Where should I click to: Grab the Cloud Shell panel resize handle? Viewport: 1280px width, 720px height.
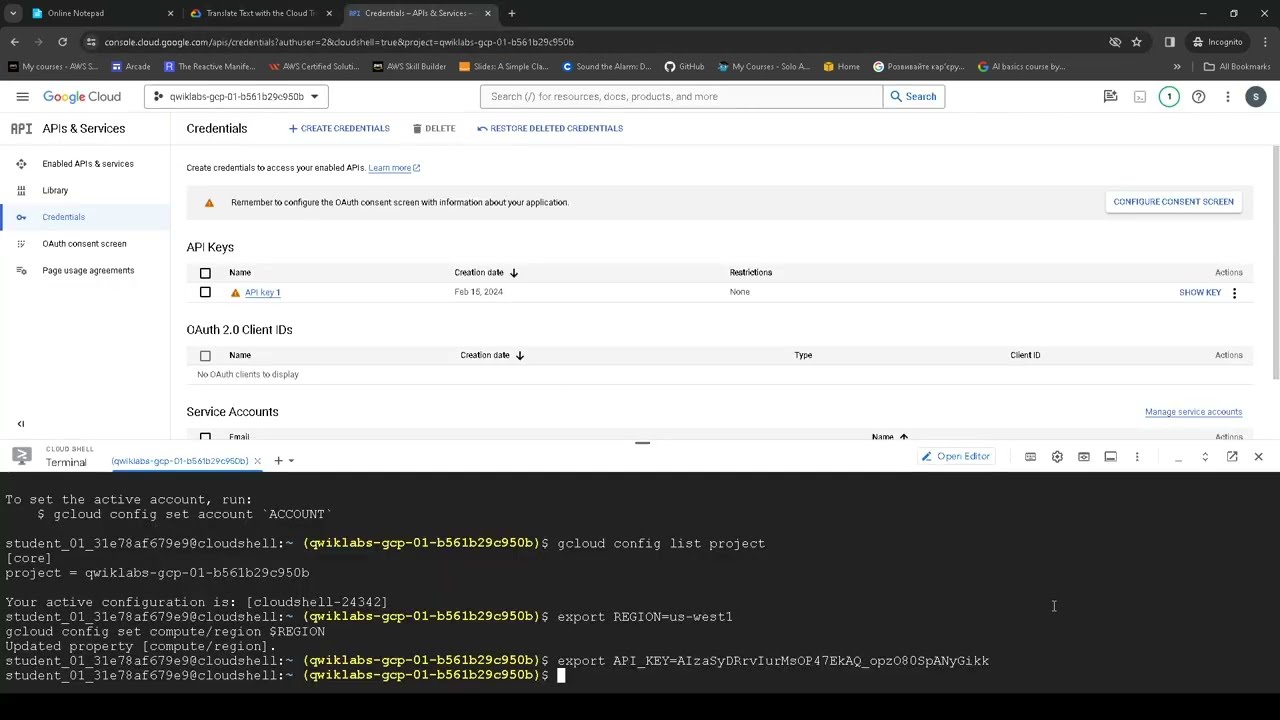[x=642, y=443]
